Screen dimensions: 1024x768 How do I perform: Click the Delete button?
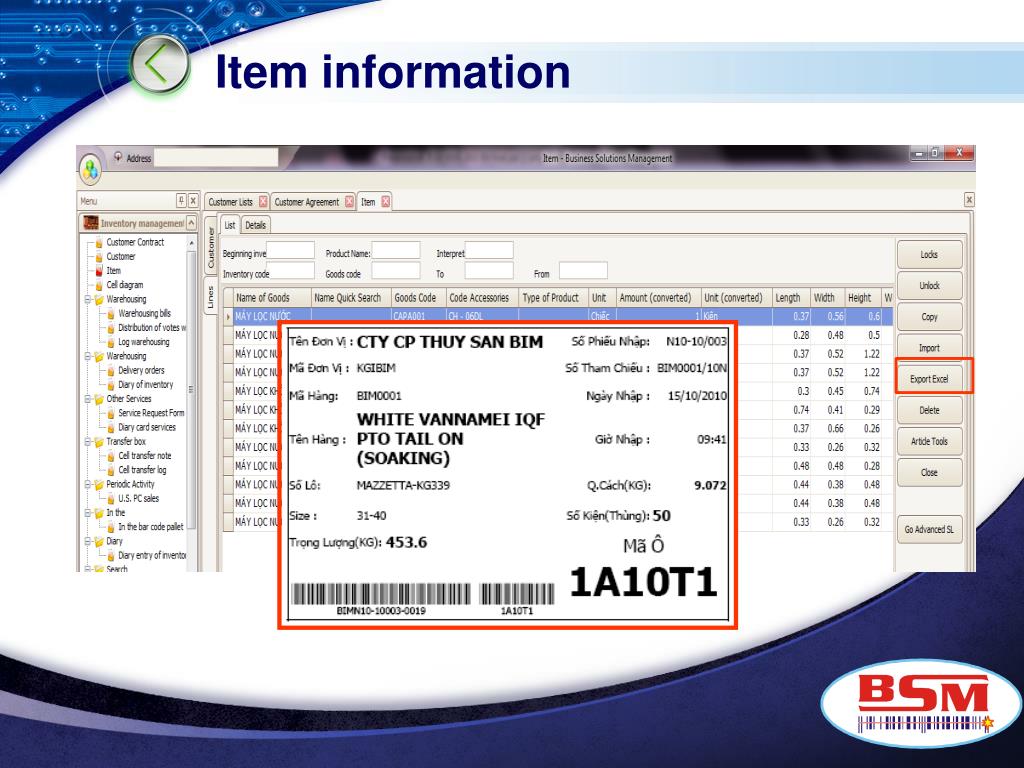pyautogui.click(x=929, y=410)
